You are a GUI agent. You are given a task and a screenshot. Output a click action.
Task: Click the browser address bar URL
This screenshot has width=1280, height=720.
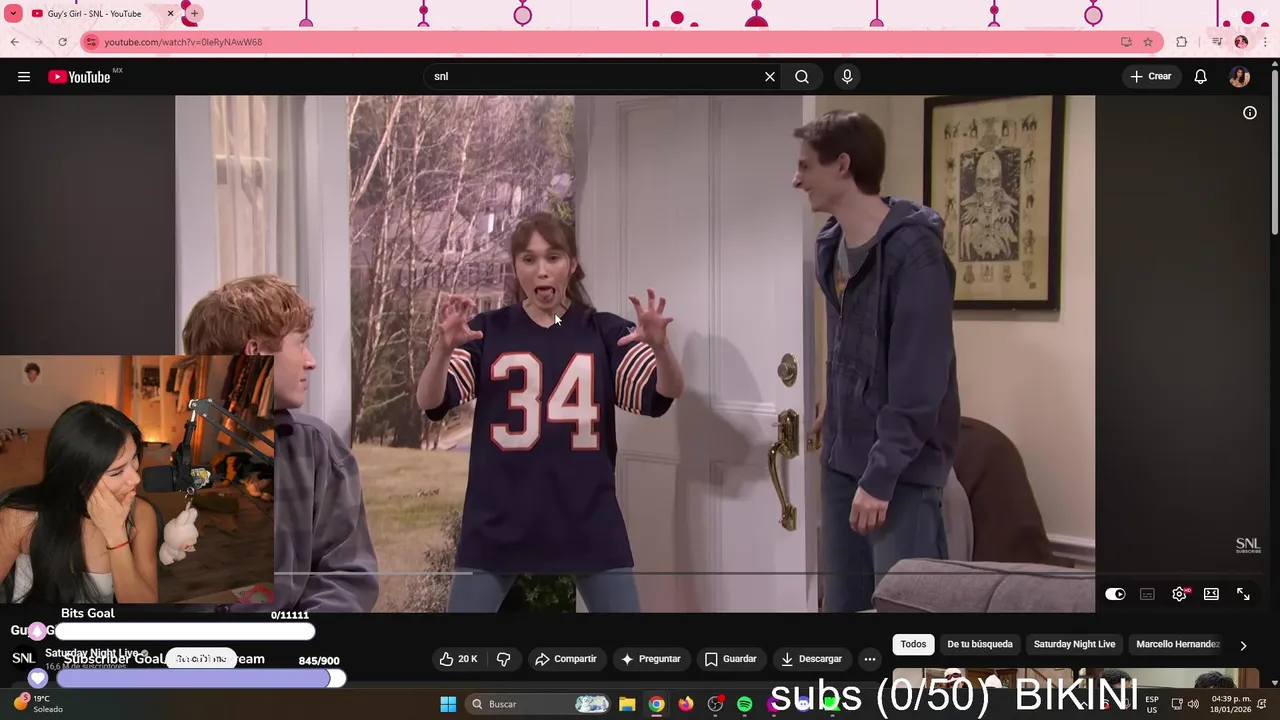(183, 42)
